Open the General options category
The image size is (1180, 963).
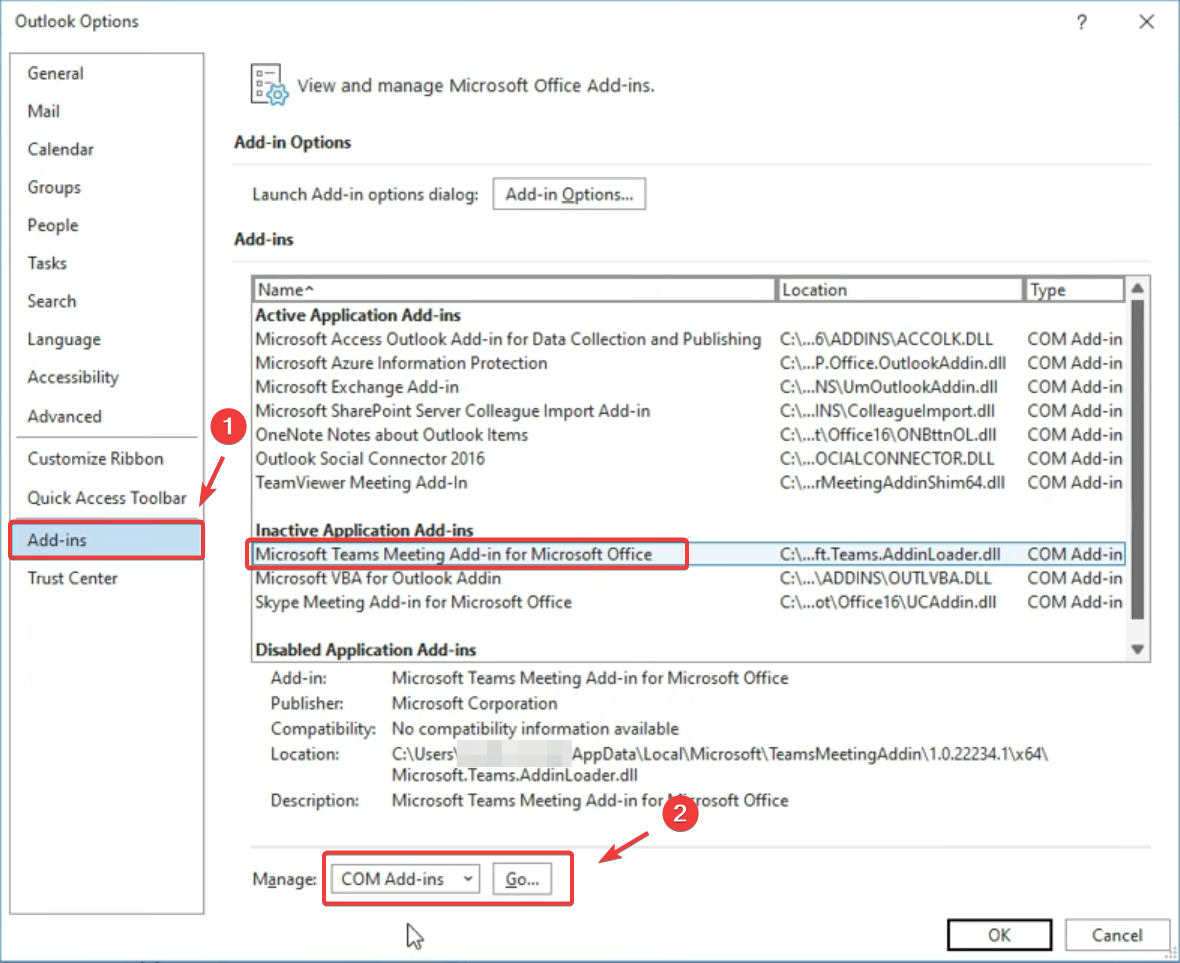(56, 73)
